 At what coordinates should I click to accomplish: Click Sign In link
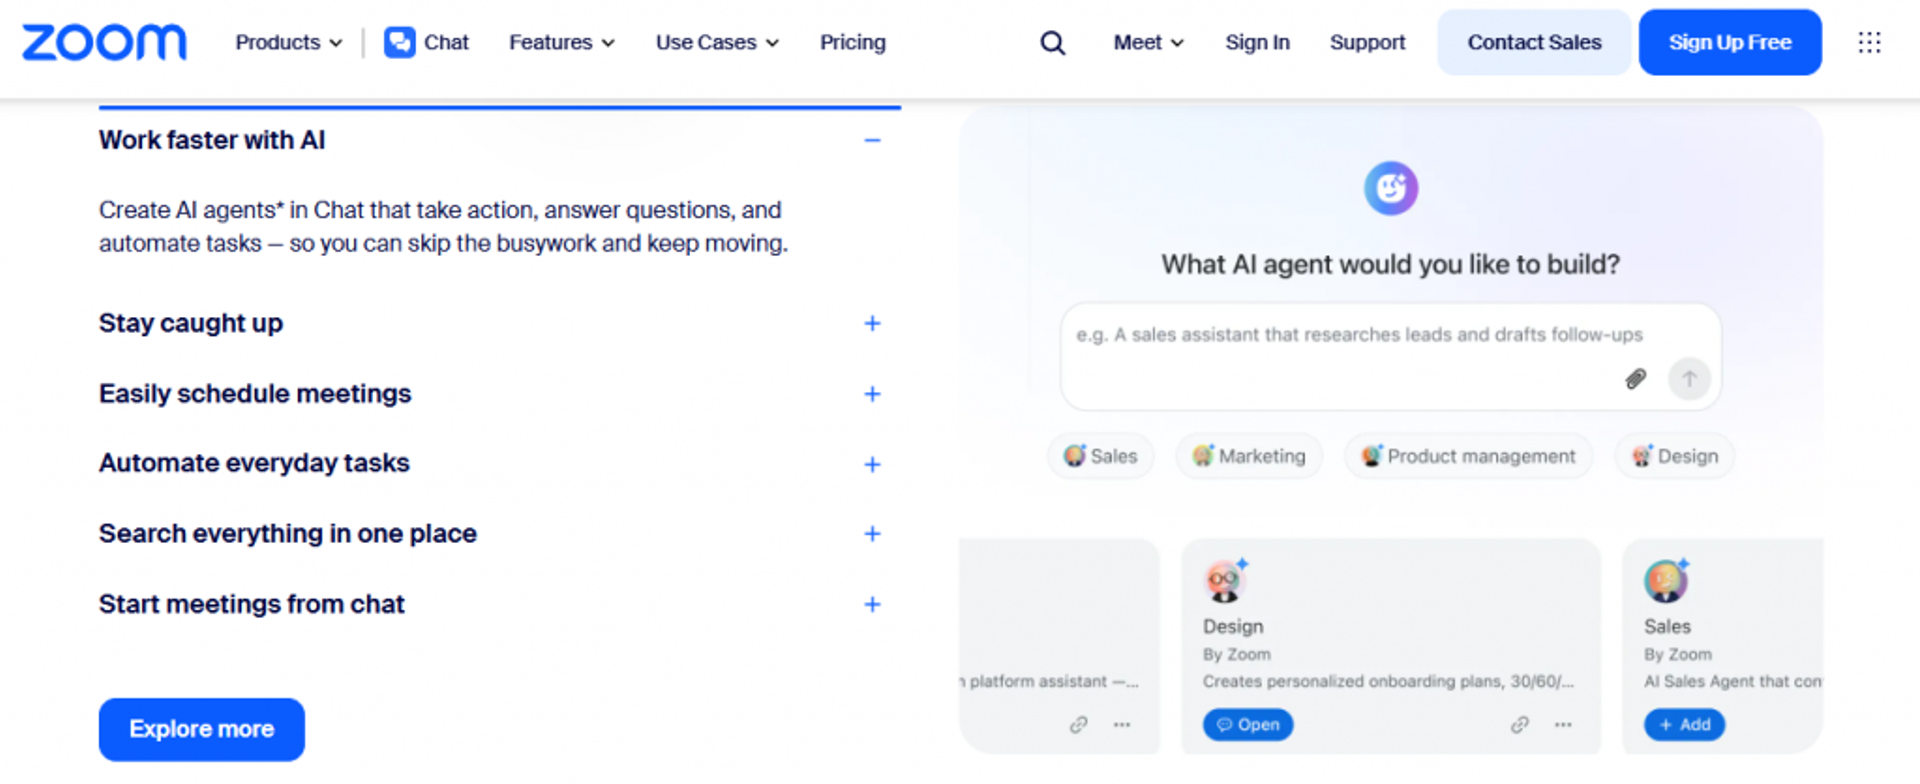click(1257, 42)
